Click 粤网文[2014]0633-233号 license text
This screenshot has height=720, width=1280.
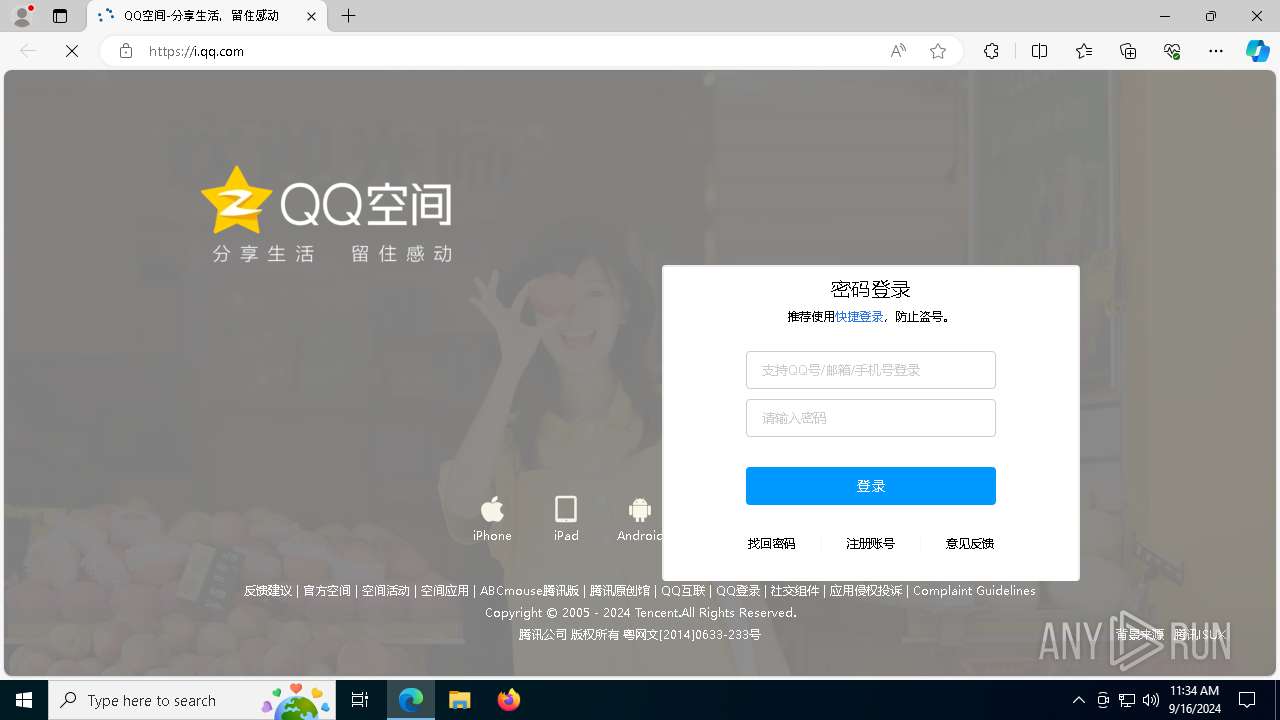tap(692, 634)
